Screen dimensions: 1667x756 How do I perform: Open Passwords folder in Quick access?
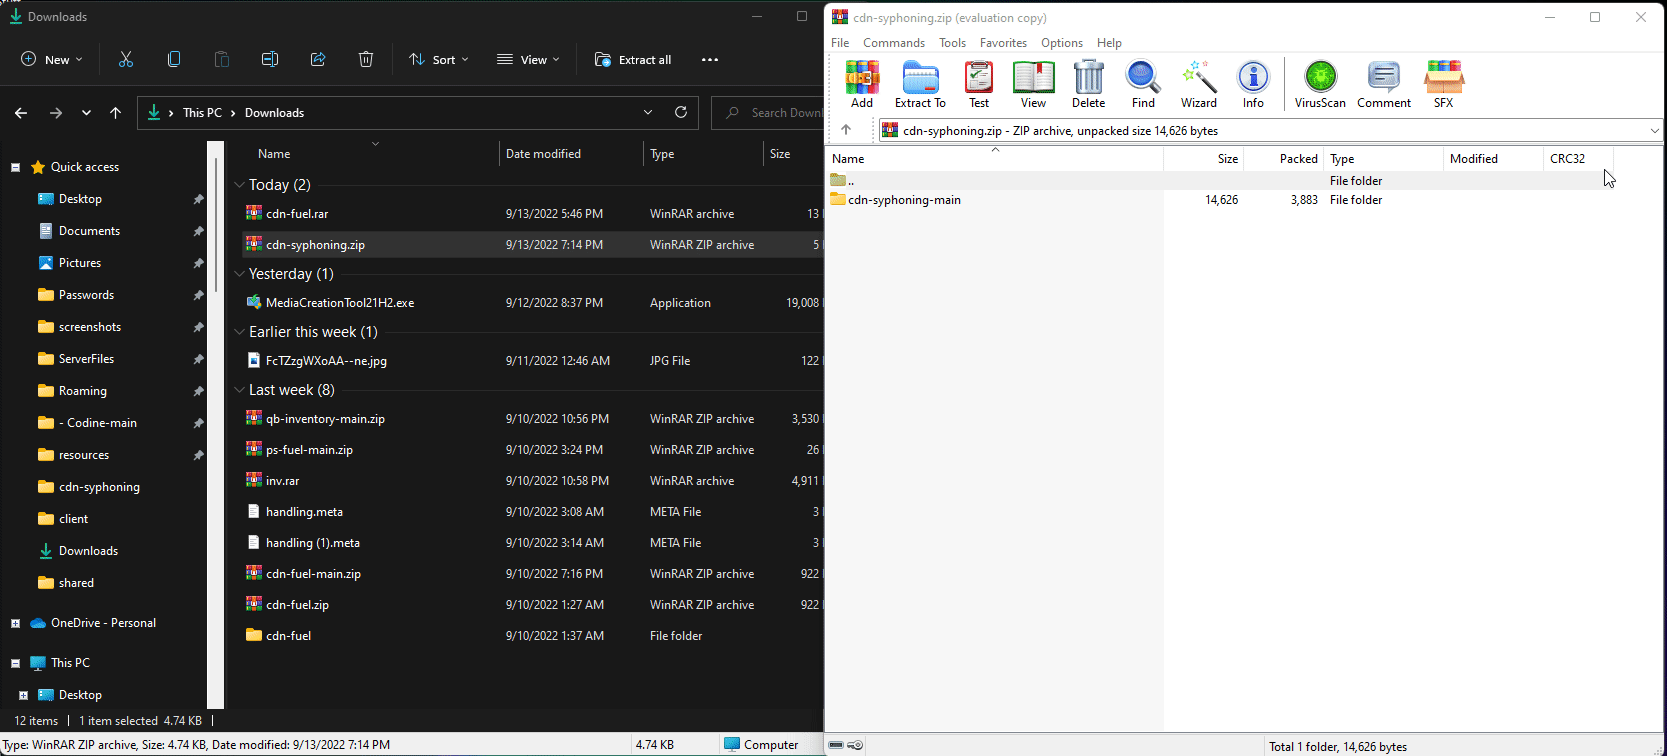point(86,295)
